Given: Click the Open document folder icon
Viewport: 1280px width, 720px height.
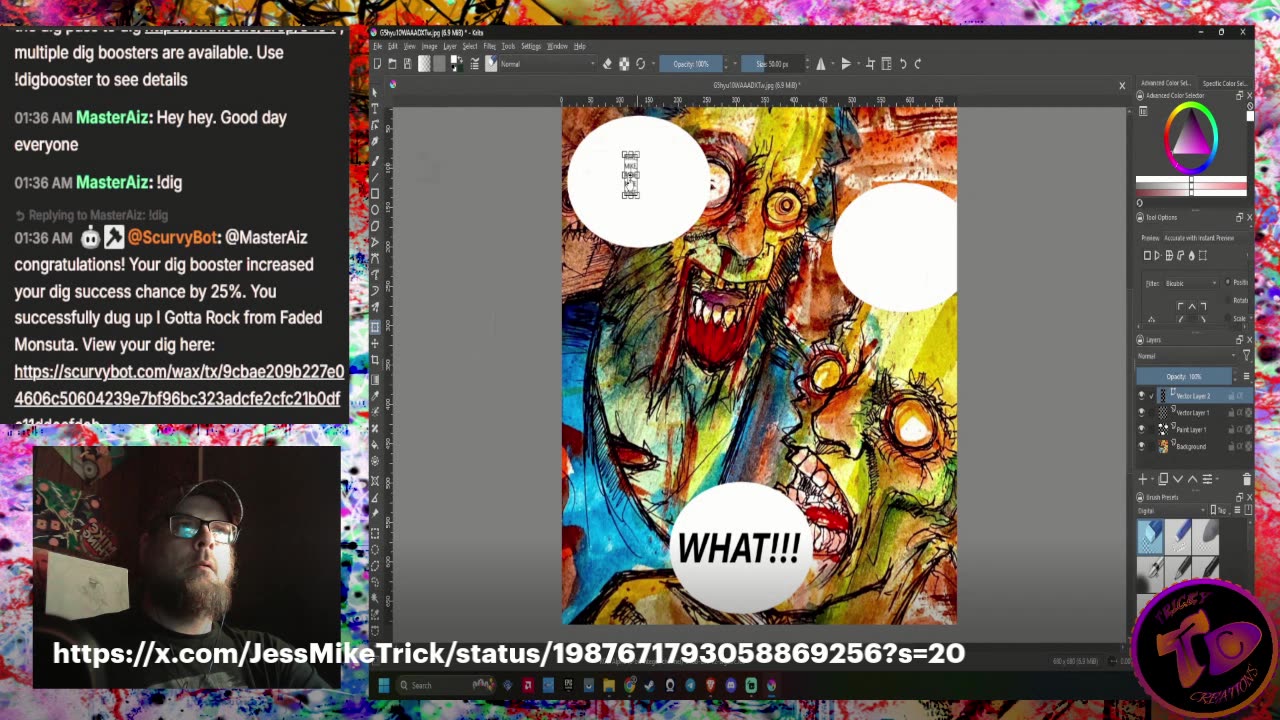Looking at the screenshot, I should pyautogui.click(x=392, y=64).
